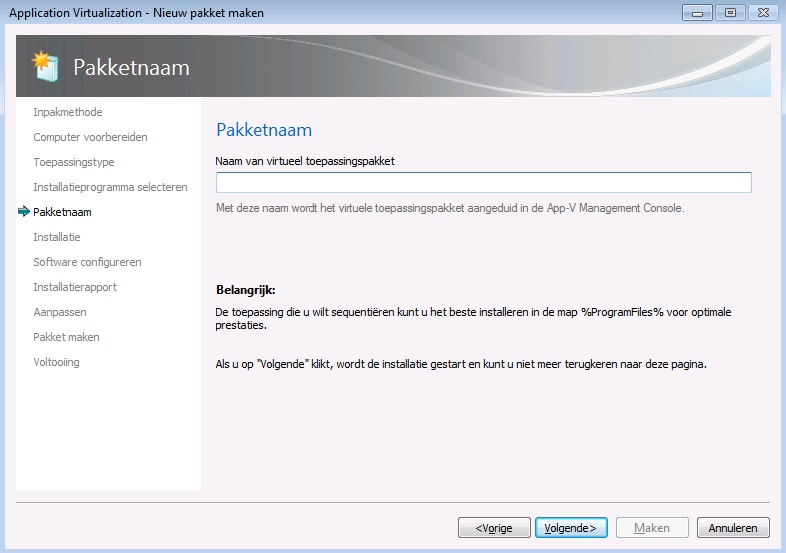The image size is (786, 553).
Task: Select the Installatie step in sidebar
Action: point(57,237)
